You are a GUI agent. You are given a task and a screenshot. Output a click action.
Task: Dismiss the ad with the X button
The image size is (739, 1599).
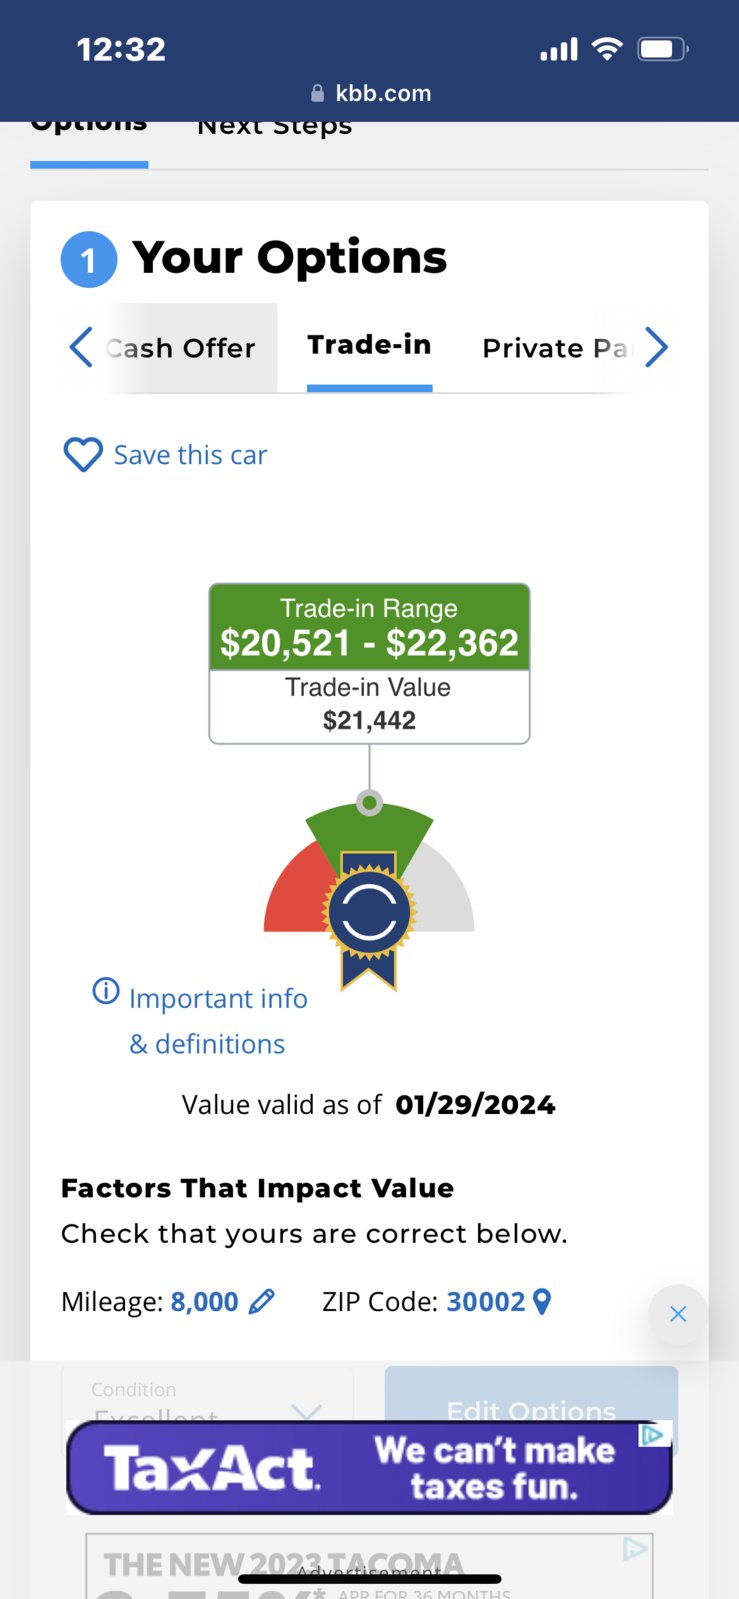tap(678, 1314)
